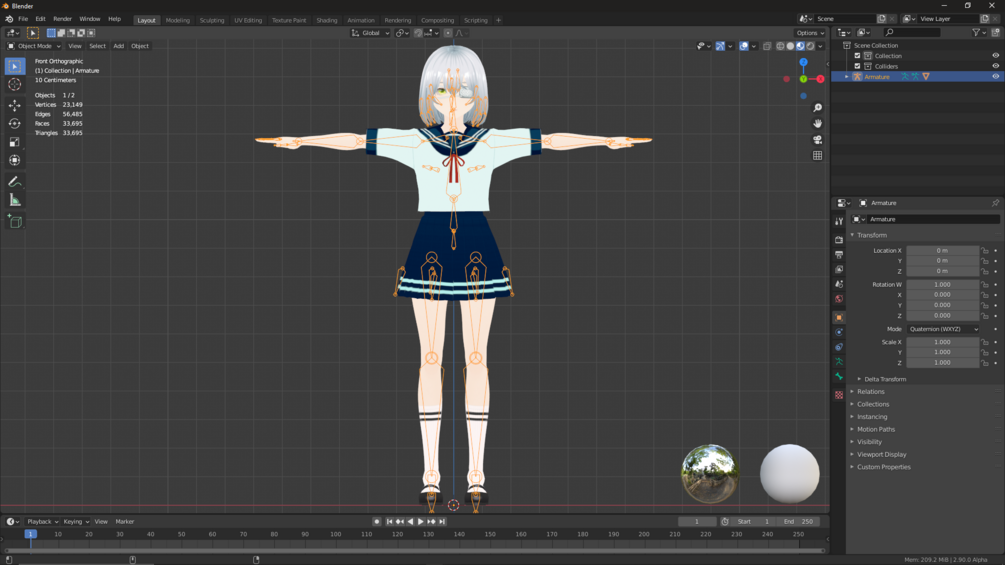Lock the Location X value
1005x565 pixels.
click(x=985, y=250)
